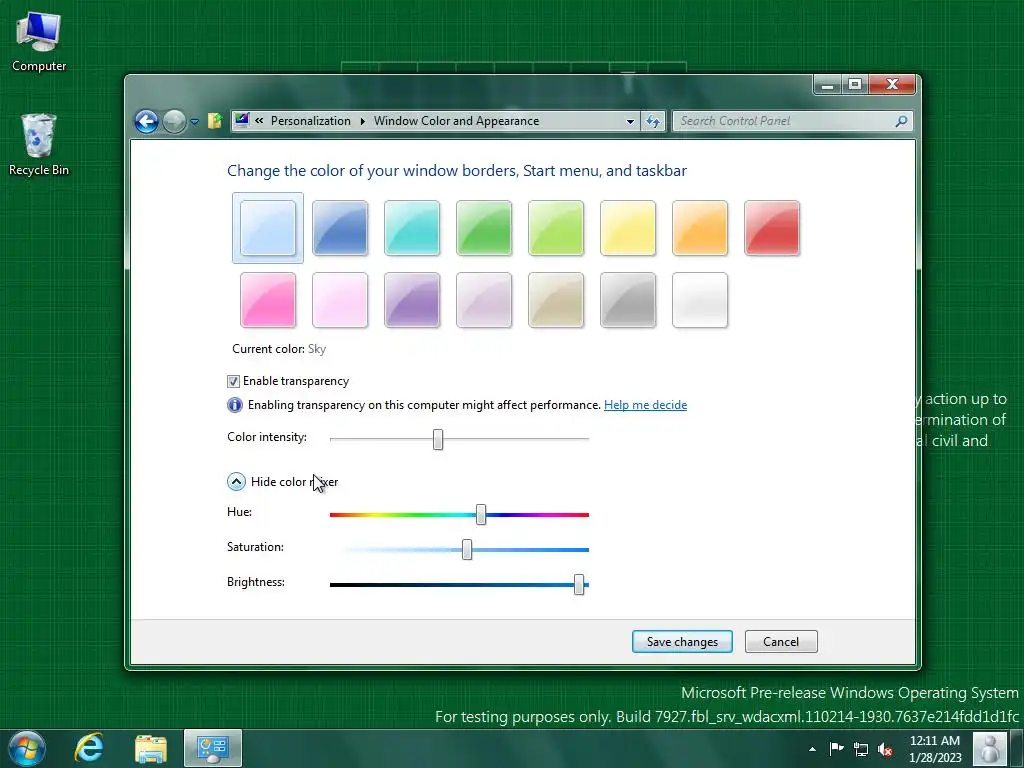Click Window Color and Appearance breadcrumb
The height and width of the screenshot is (768, 1024).
coord(456,121)
